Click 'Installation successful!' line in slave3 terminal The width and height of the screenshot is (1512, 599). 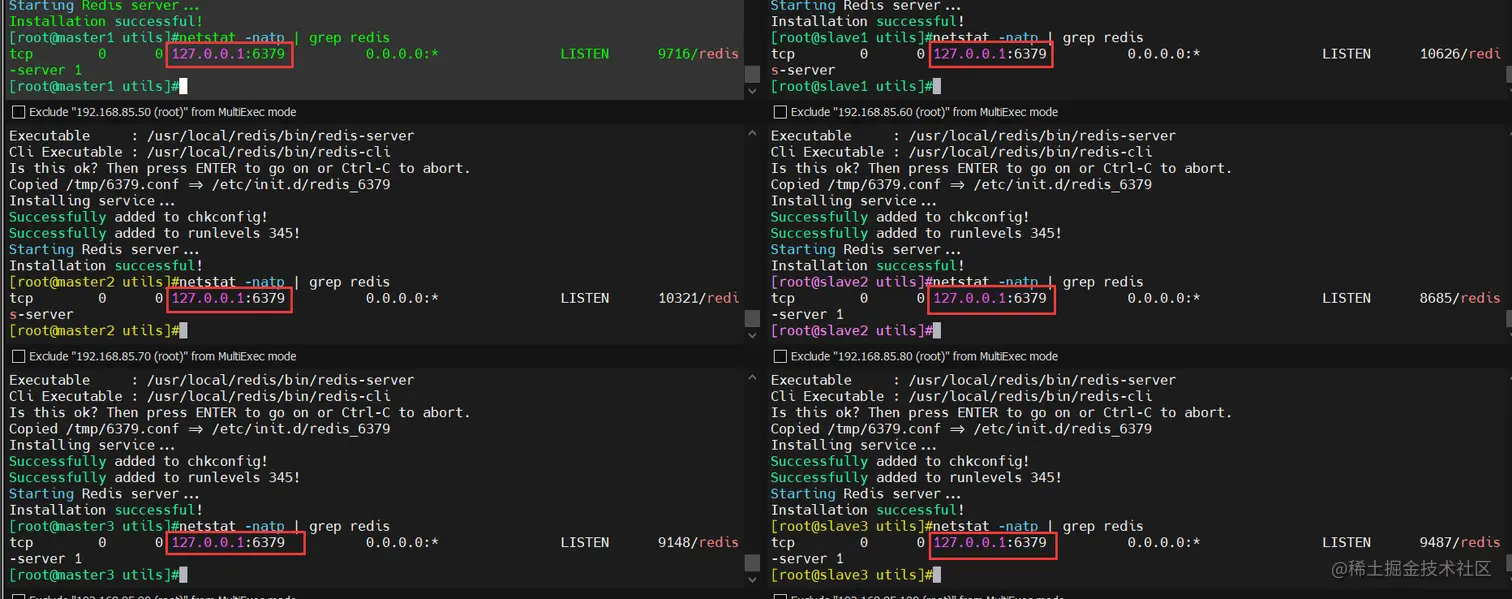(x=868, y=510)
